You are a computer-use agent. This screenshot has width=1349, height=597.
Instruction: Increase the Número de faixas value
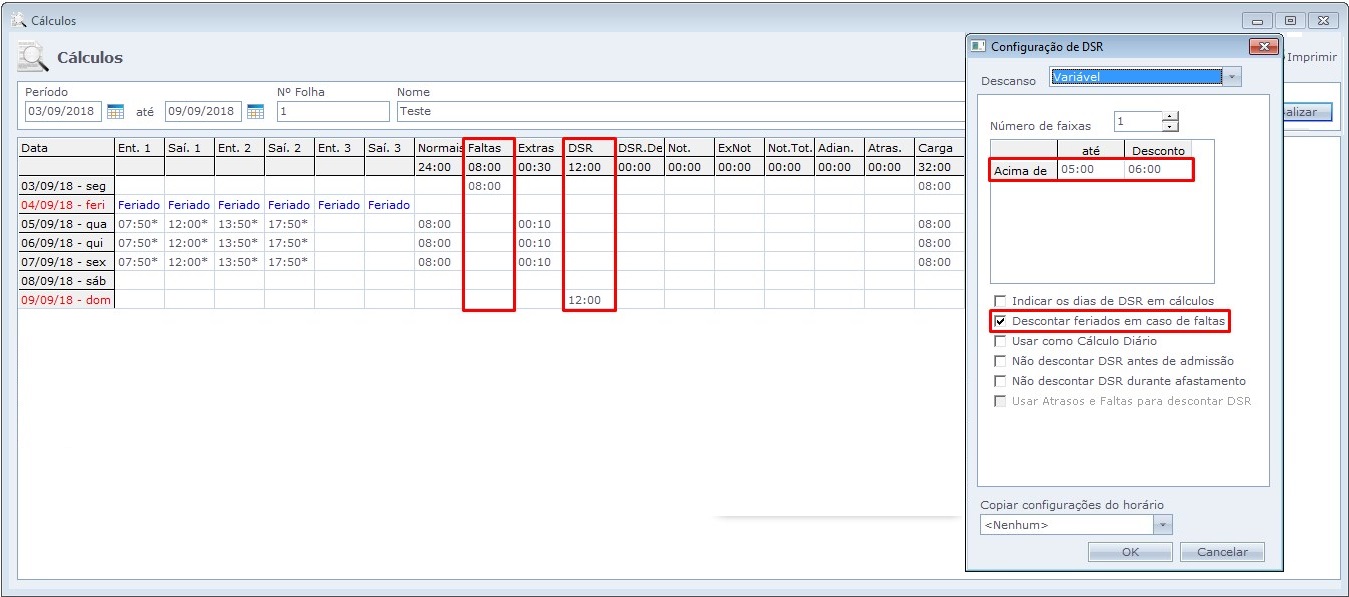click(1170, 117)
